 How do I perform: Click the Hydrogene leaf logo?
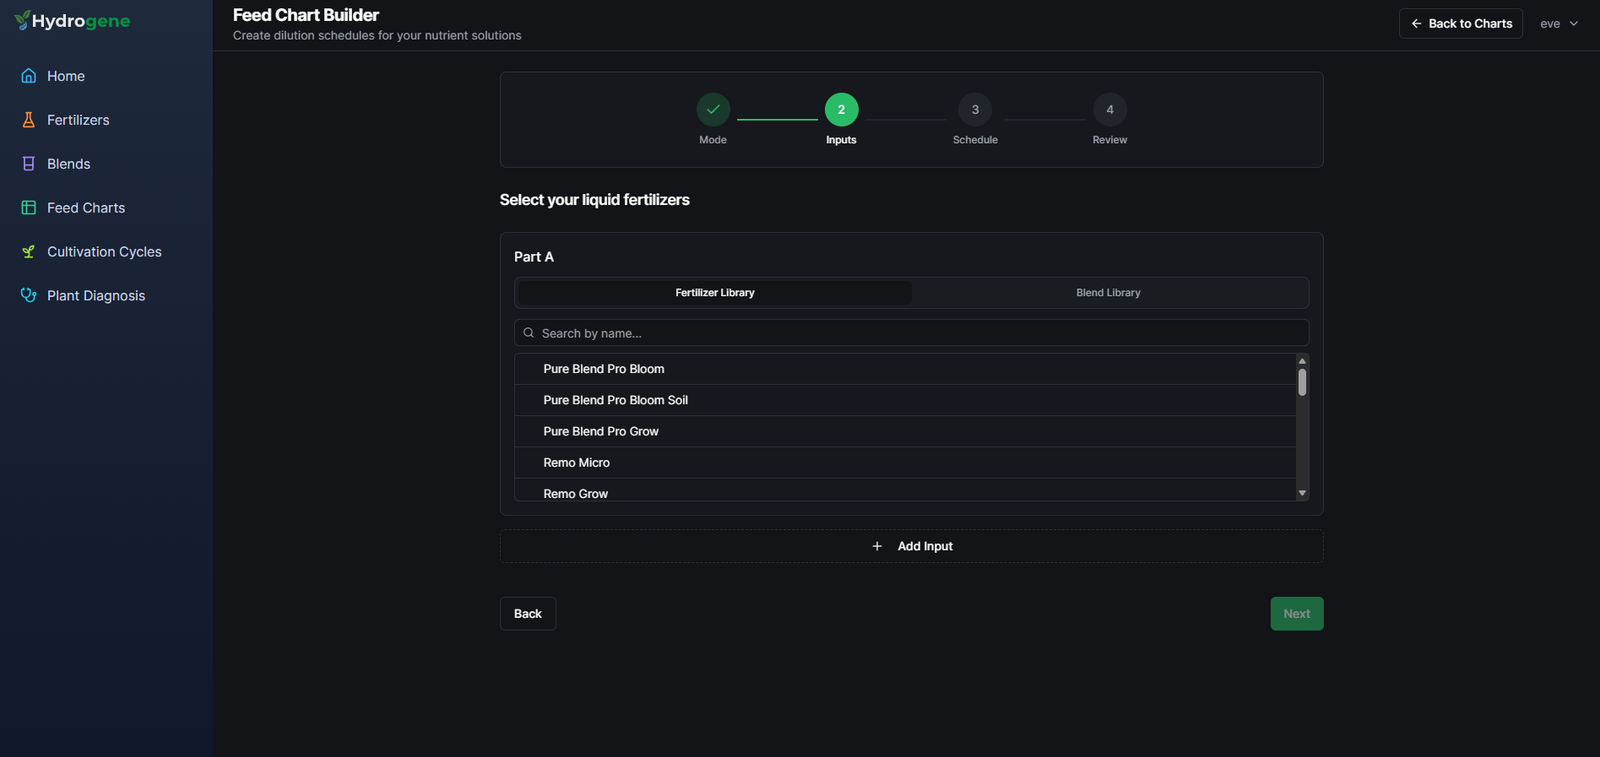(22, 21)
